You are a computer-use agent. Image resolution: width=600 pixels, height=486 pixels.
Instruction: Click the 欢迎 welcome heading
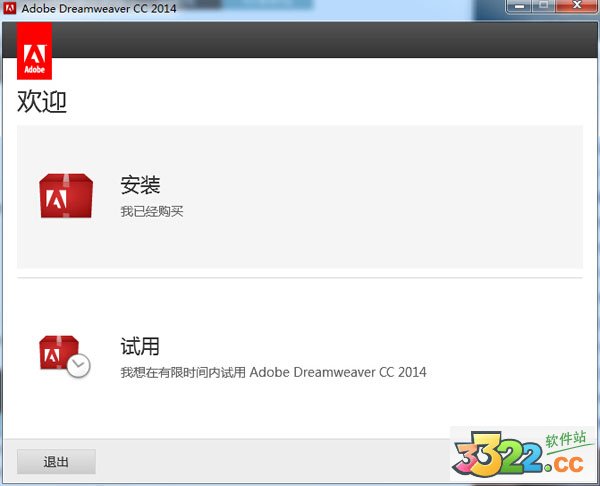pyautogui.click(x=42, y=102)
